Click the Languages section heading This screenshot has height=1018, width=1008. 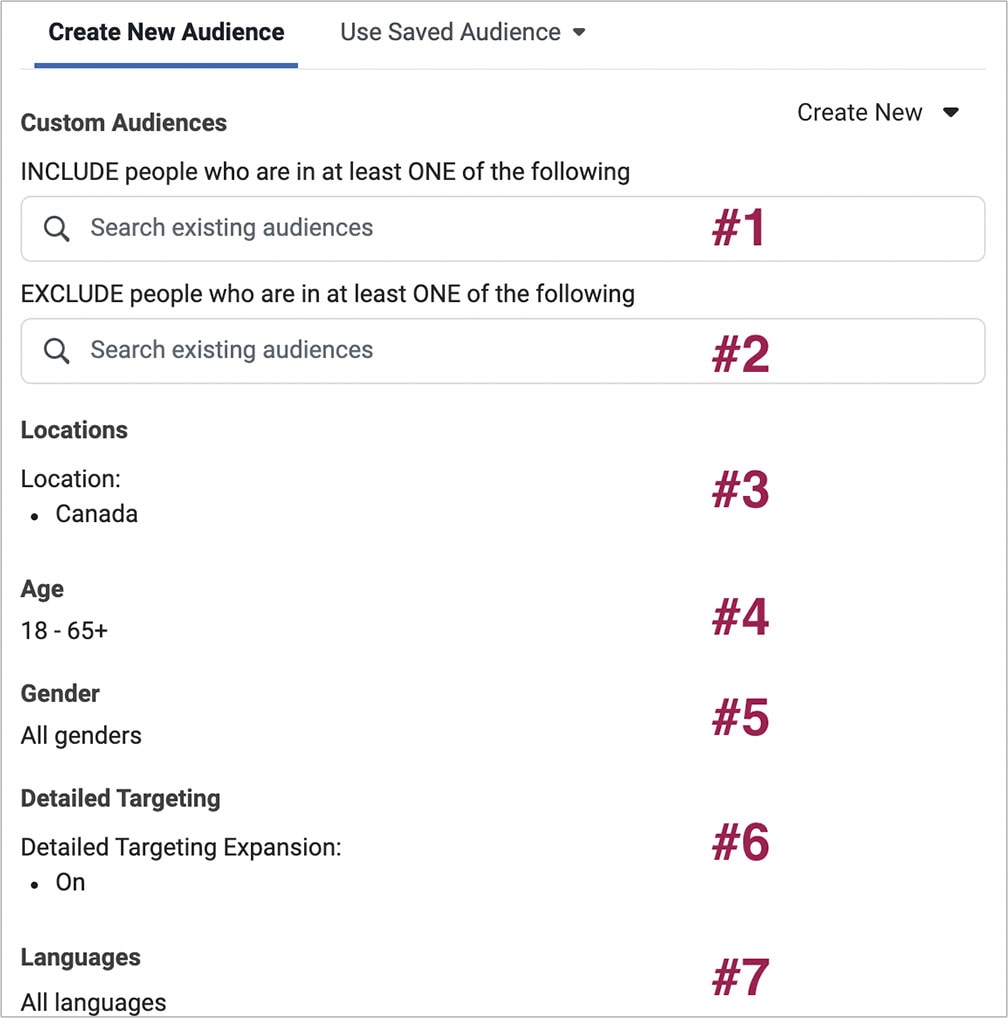point(80,957)
